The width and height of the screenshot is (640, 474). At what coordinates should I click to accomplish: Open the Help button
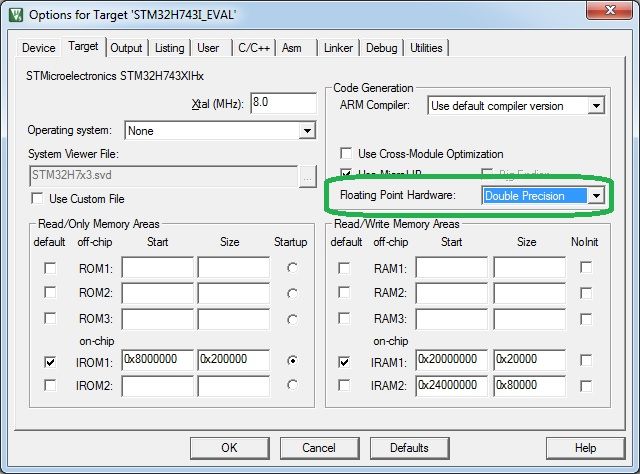click(x=586, y=448)
